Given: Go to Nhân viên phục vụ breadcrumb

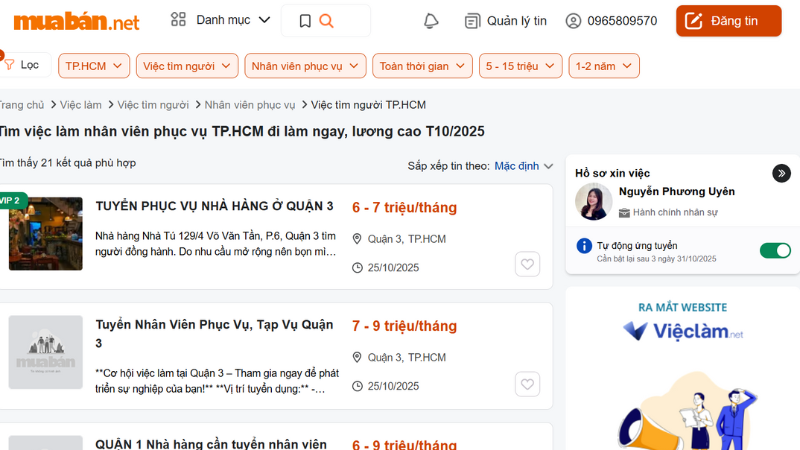Looking at the screenshot, I should [249, 105].
